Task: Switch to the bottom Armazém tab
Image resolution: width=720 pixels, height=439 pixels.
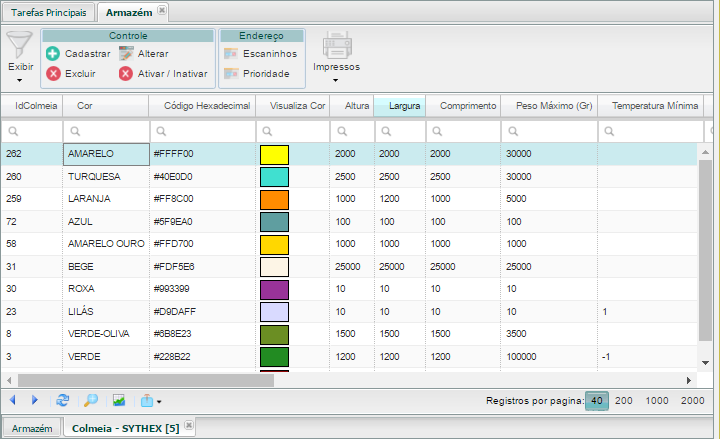Action: click(x=32, y=427)
